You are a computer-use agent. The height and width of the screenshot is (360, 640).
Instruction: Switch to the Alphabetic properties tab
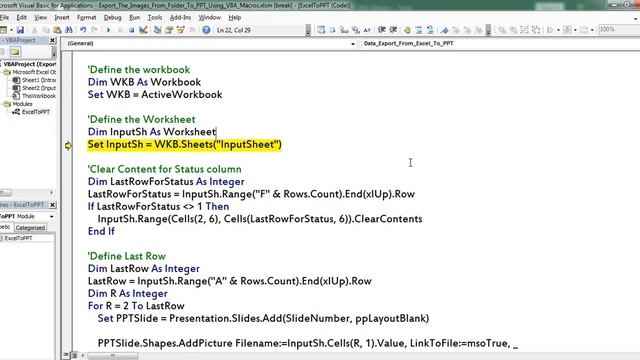[x=6, y=227]
